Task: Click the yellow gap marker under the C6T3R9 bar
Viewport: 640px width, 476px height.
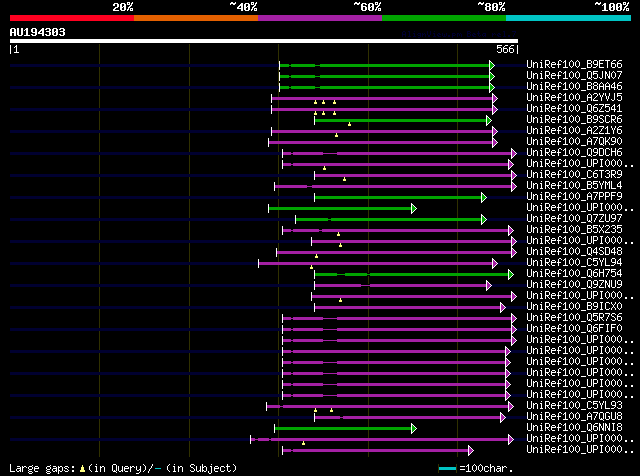Action: [x=344, y=179]
